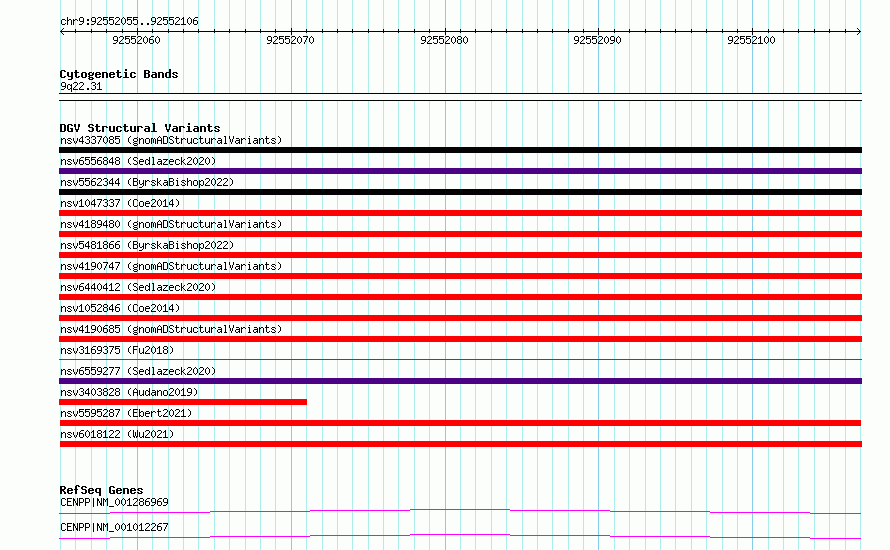Screen dimensions: 890x550
Task: Select the black bar under nsv5562344
Action: [460, 192]
